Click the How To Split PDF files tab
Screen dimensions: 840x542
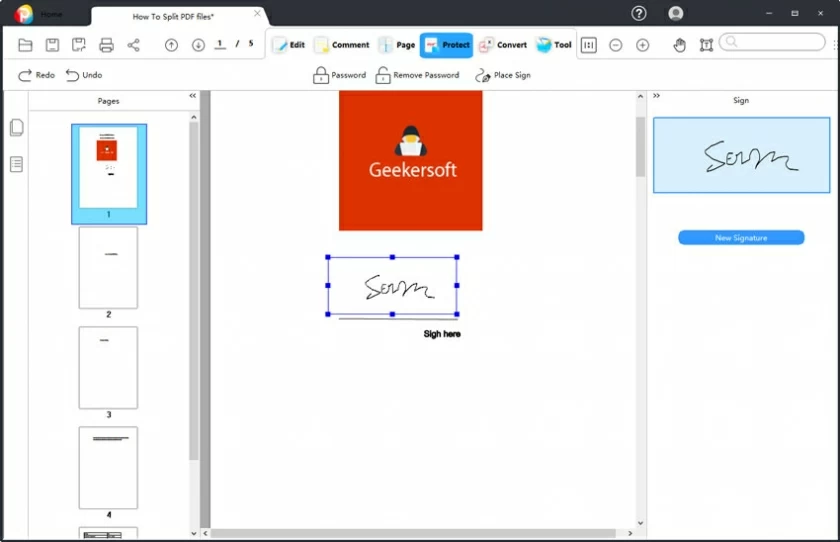coord(172,17)
